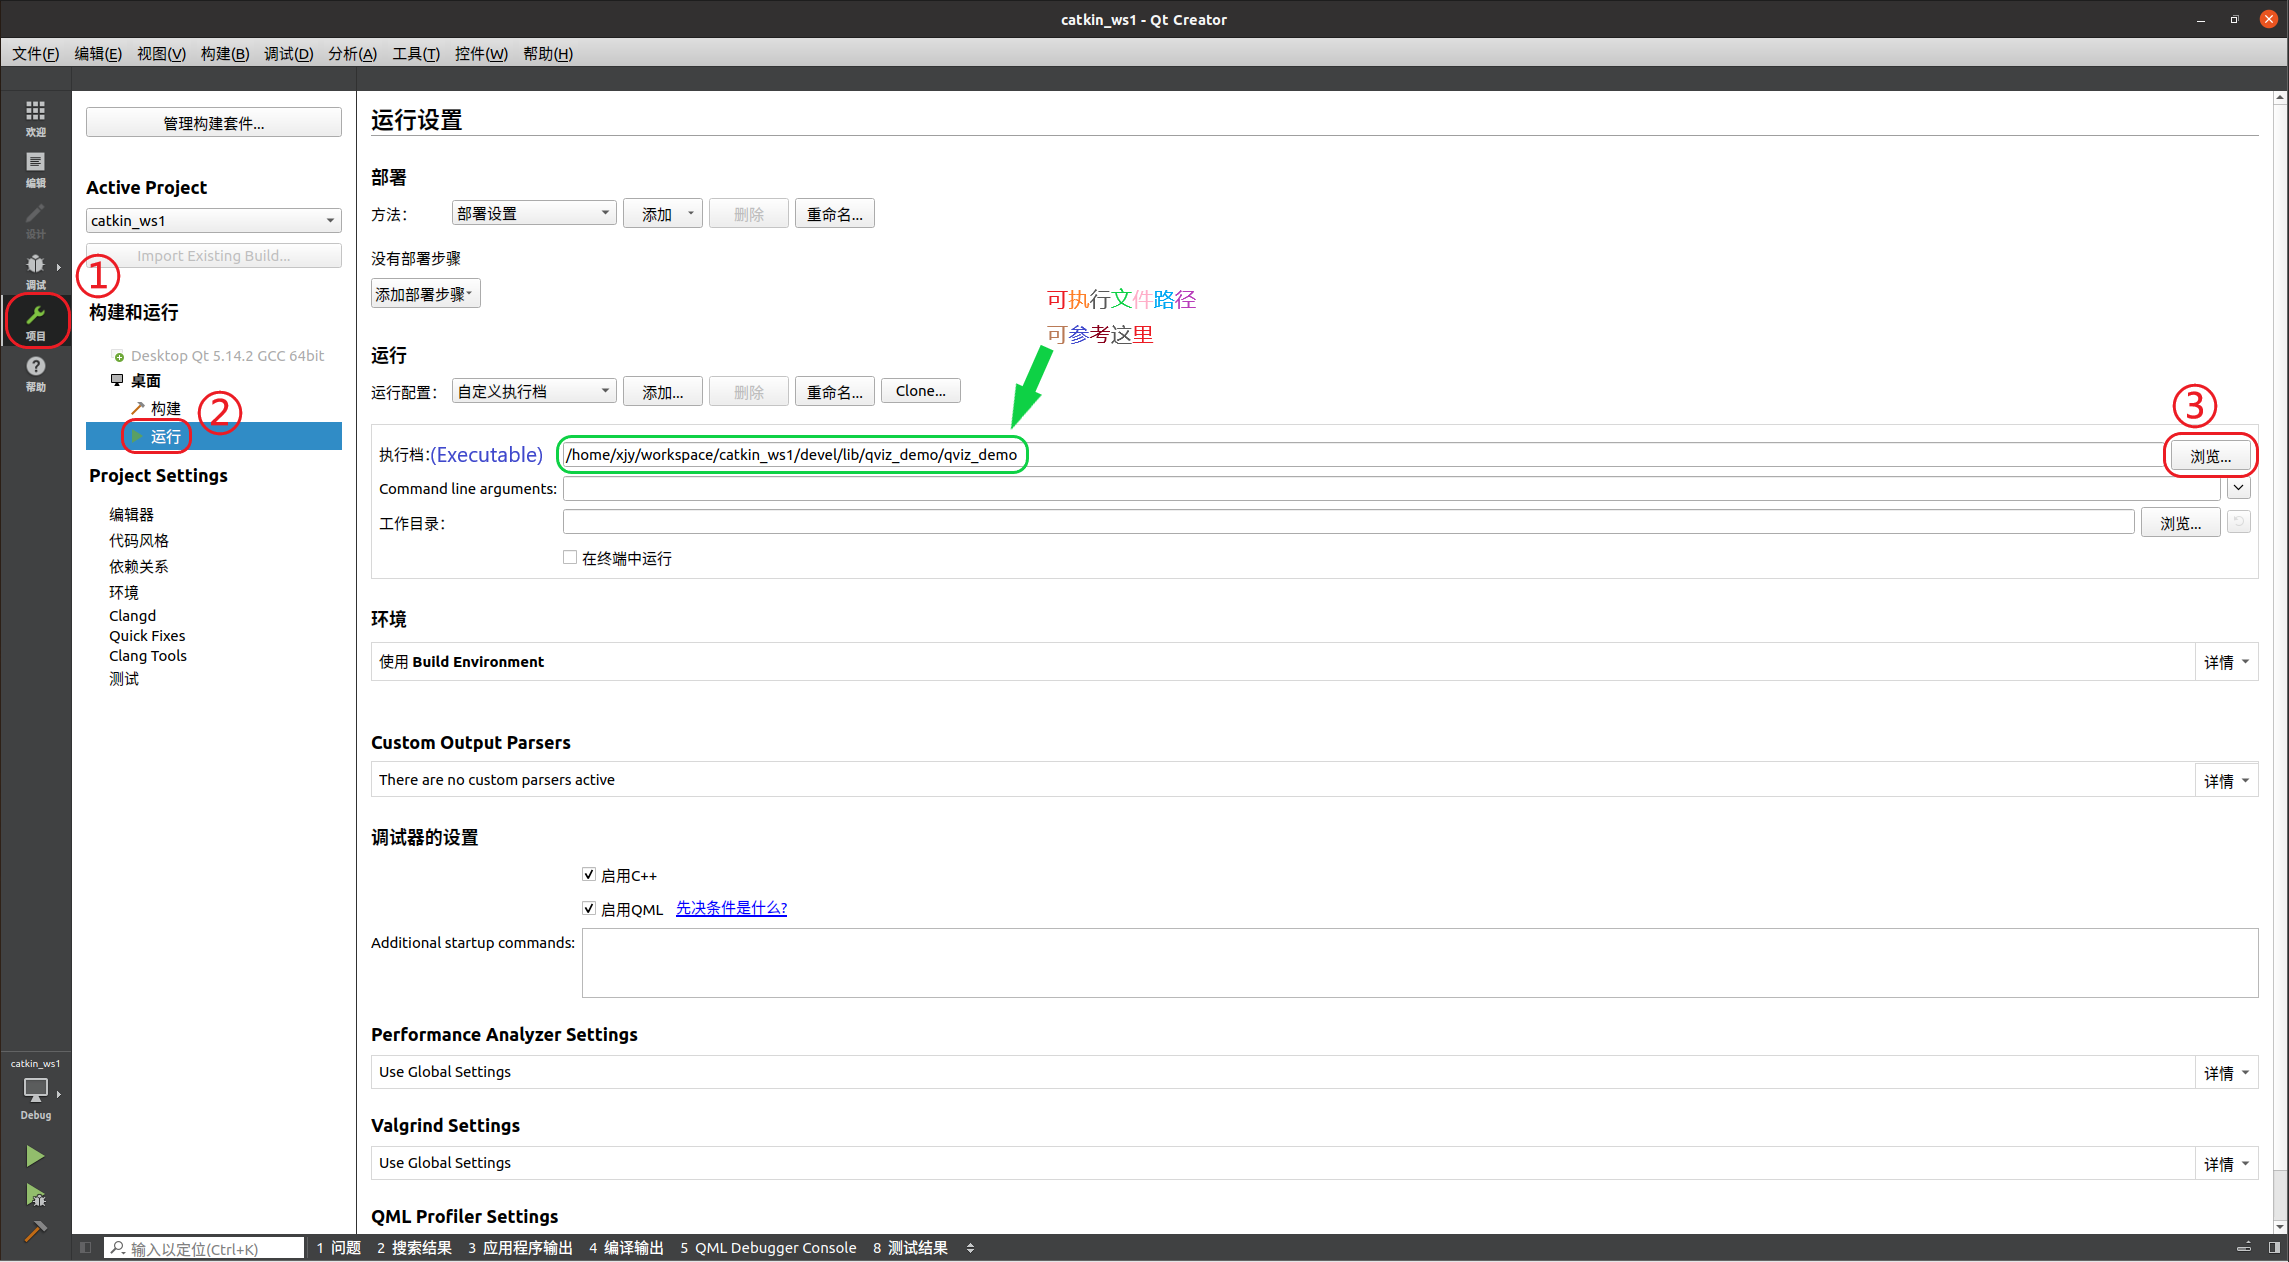Toggle the 启用QML debugger checkbox

pos(589,908)
